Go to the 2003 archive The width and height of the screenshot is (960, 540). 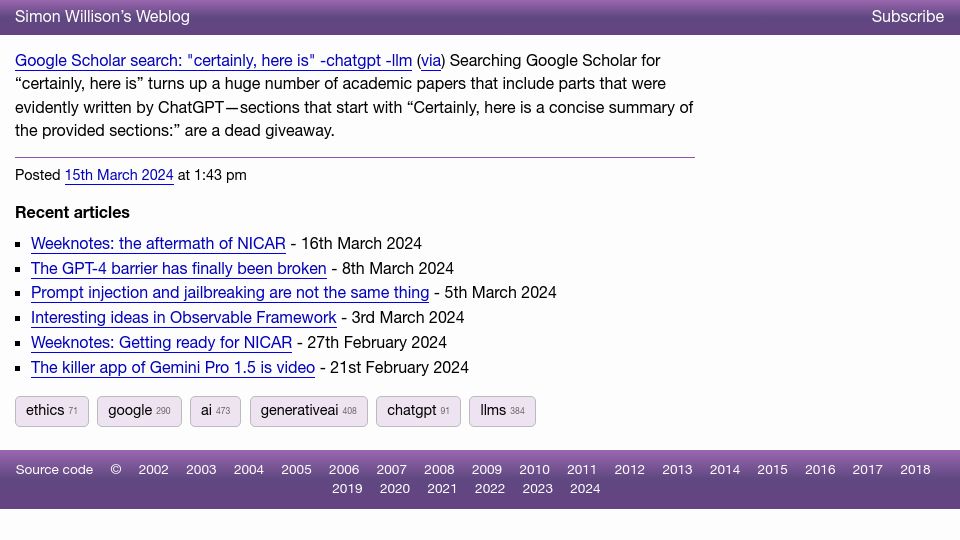point(201,470)
